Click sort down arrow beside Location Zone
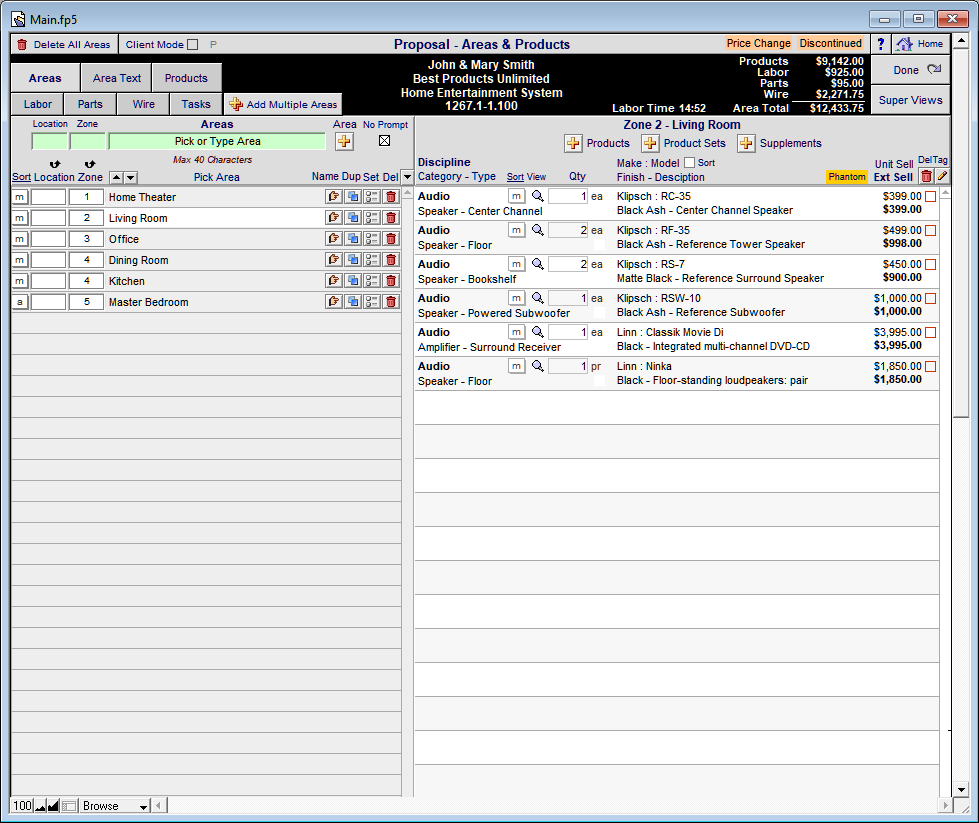 [130, 177]
